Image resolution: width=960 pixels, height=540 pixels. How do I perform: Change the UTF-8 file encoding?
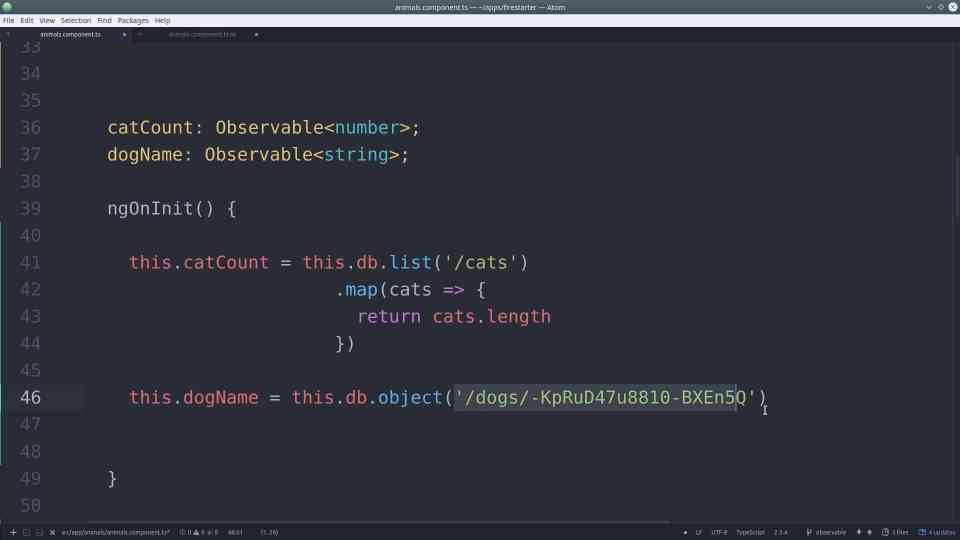pyautogui.click(x=719, y=532)
